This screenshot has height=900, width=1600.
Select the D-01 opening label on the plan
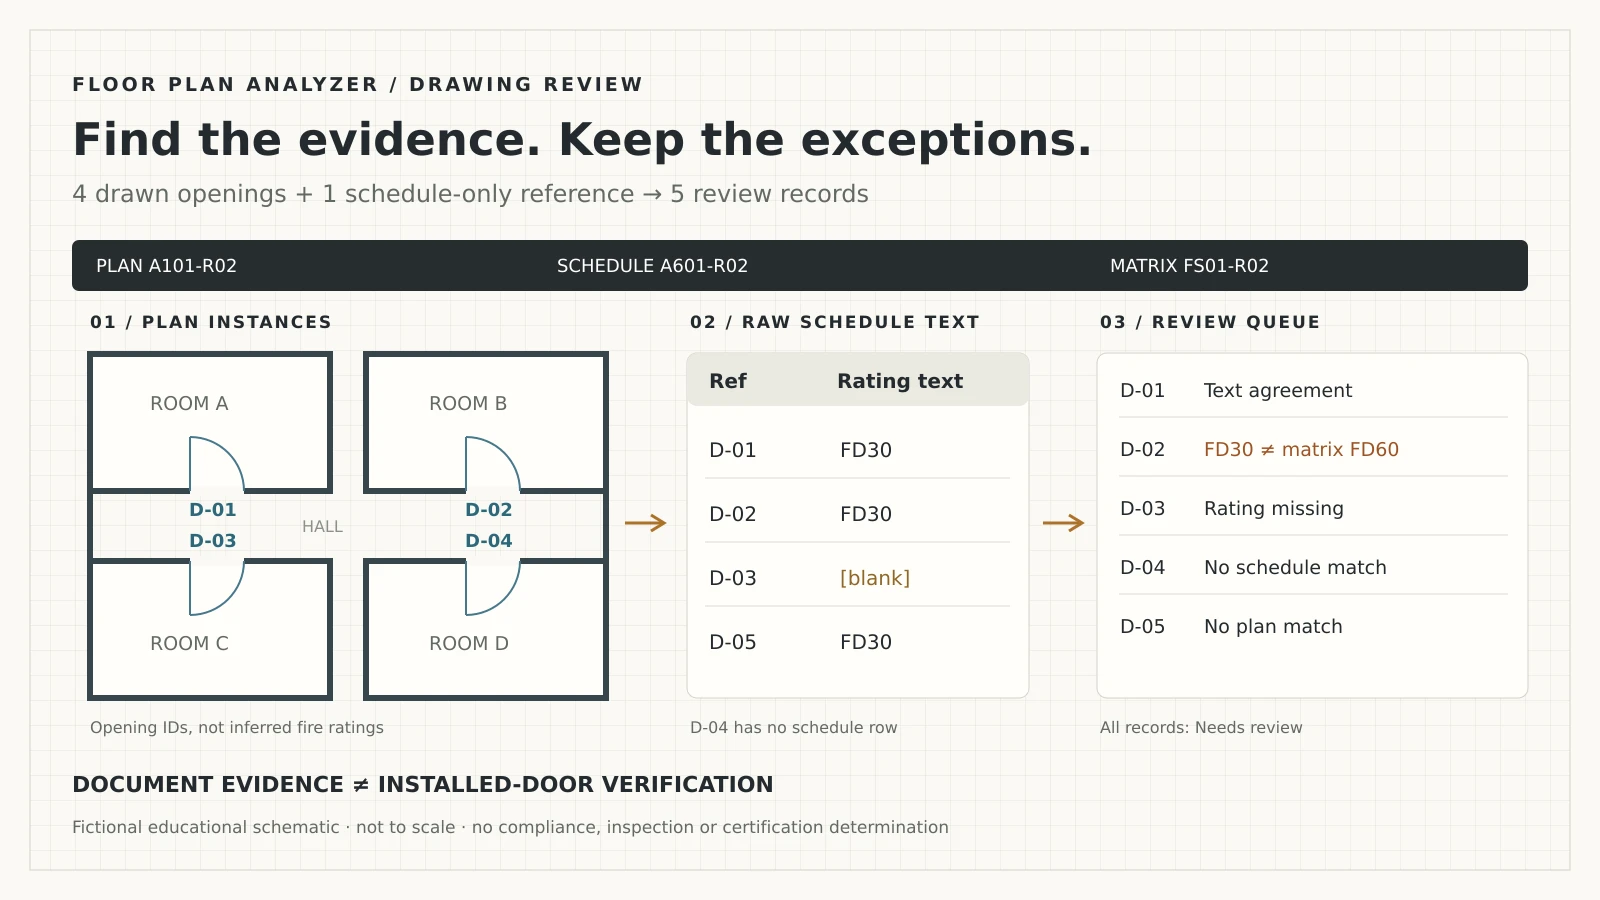pos(213,510)
